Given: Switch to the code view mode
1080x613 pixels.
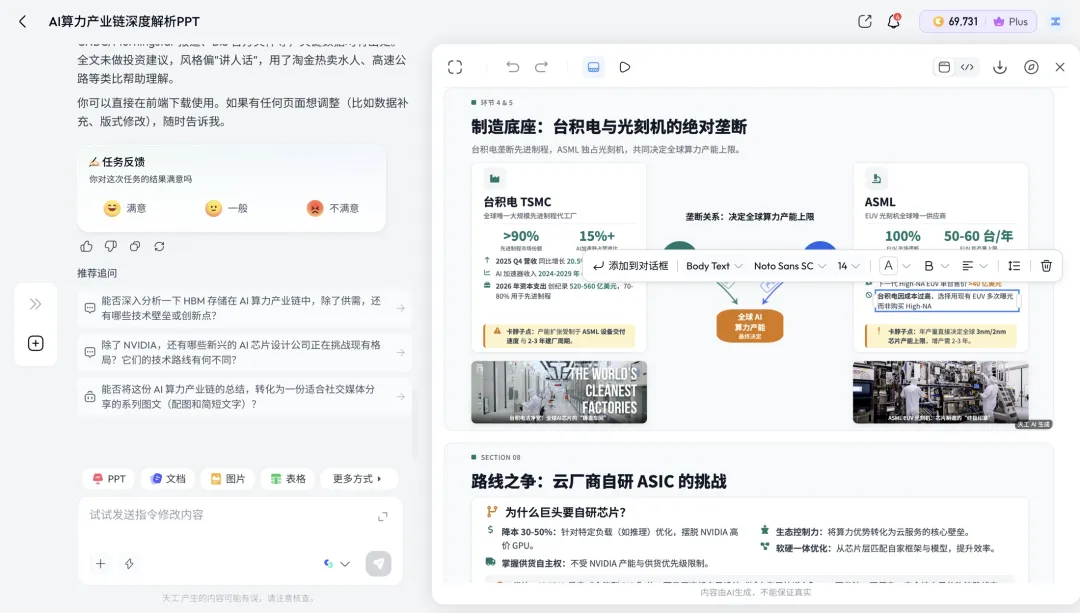Looking at the screenshot, I should click(967, 67).
